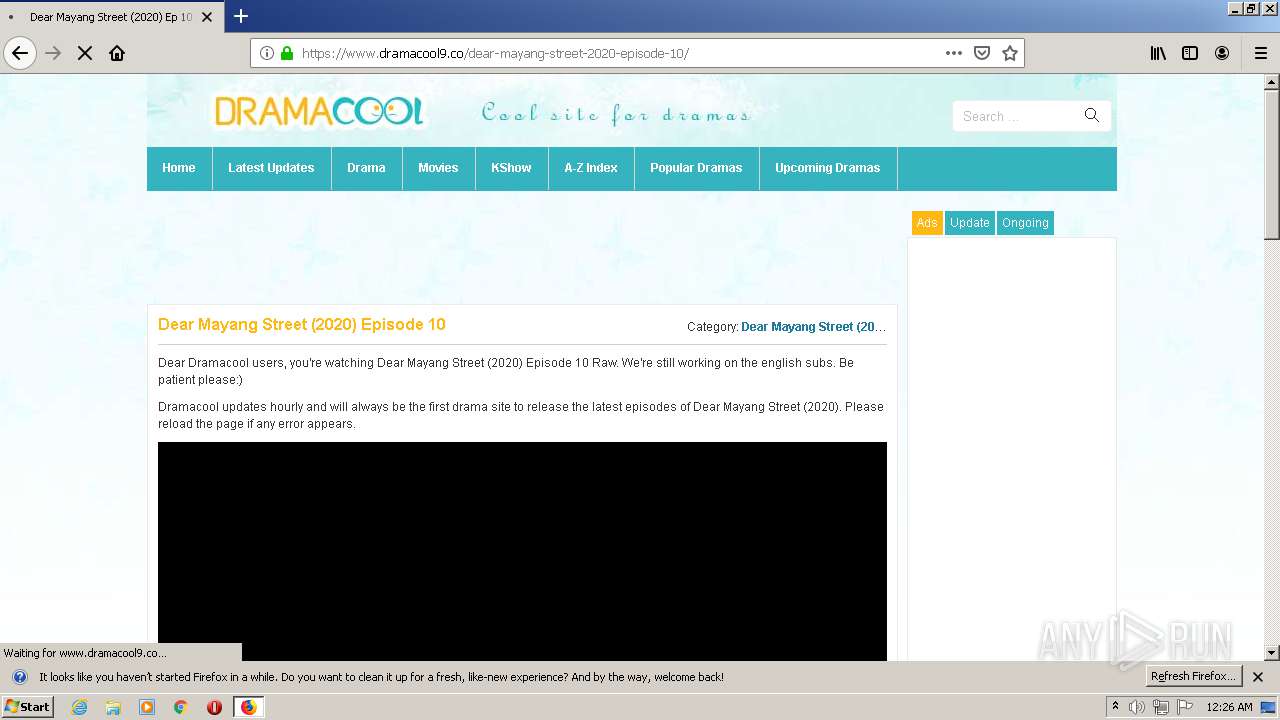Click the Refresh Firefox button

(x=1194, y=677)
